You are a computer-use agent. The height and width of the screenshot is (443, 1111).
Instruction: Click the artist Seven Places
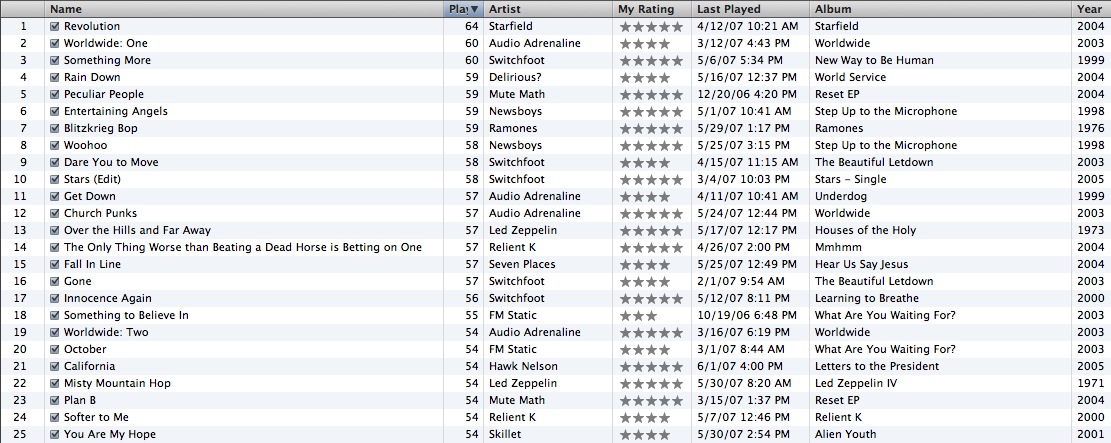[x=522, y=264]
